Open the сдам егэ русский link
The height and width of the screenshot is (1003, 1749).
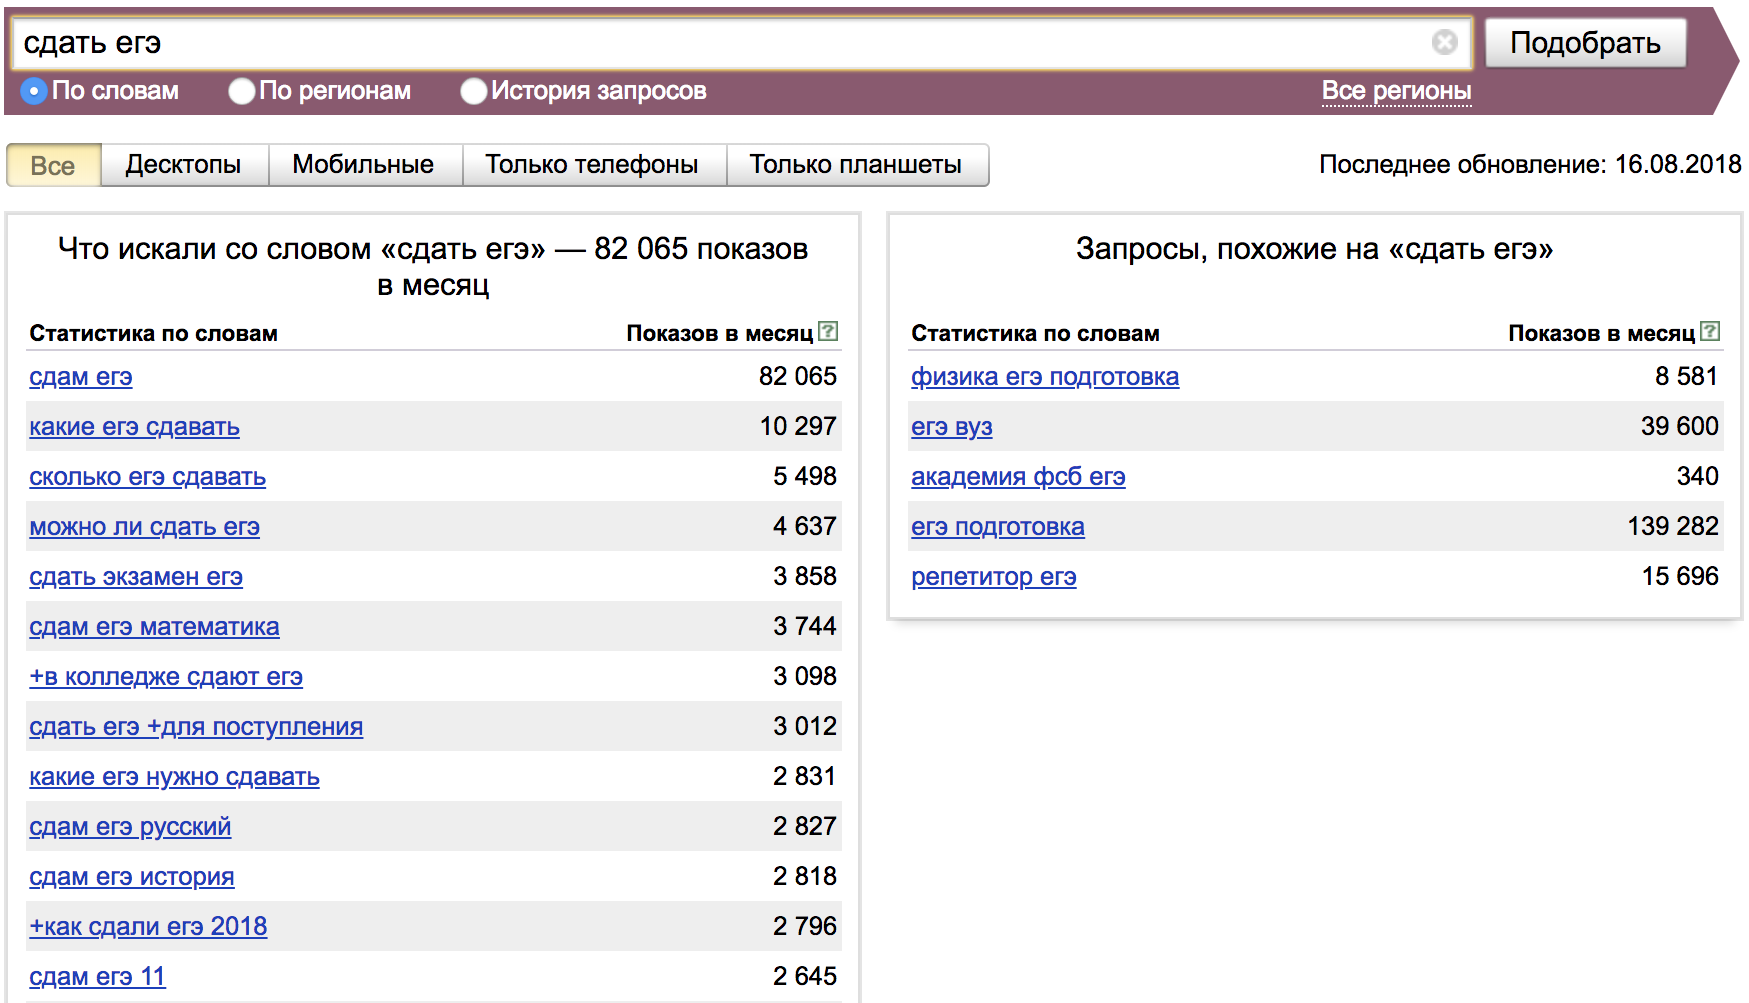130,827
